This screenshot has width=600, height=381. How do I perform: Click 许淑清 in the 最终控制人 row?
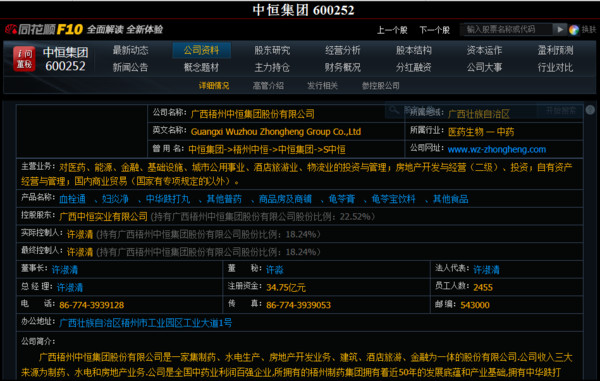pyautogui.click(x=80, y=252)
